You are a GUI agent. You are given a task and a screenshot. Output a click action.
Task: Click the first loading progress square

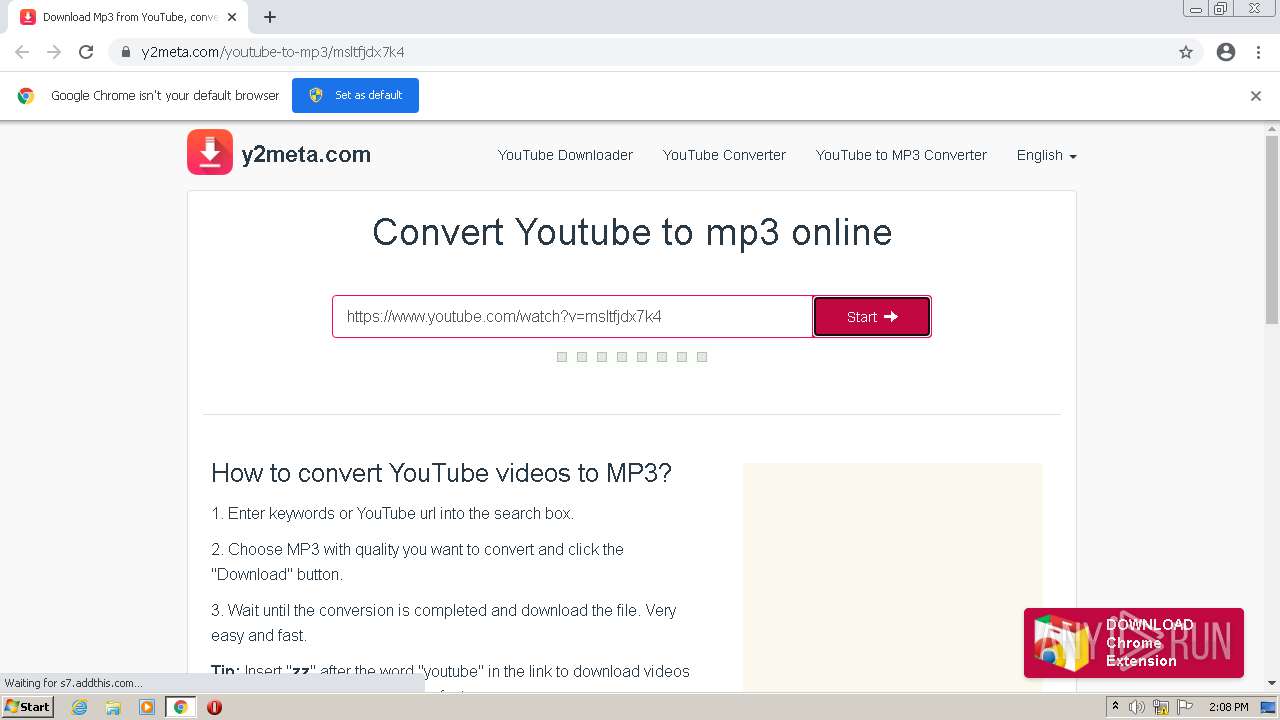562,357
